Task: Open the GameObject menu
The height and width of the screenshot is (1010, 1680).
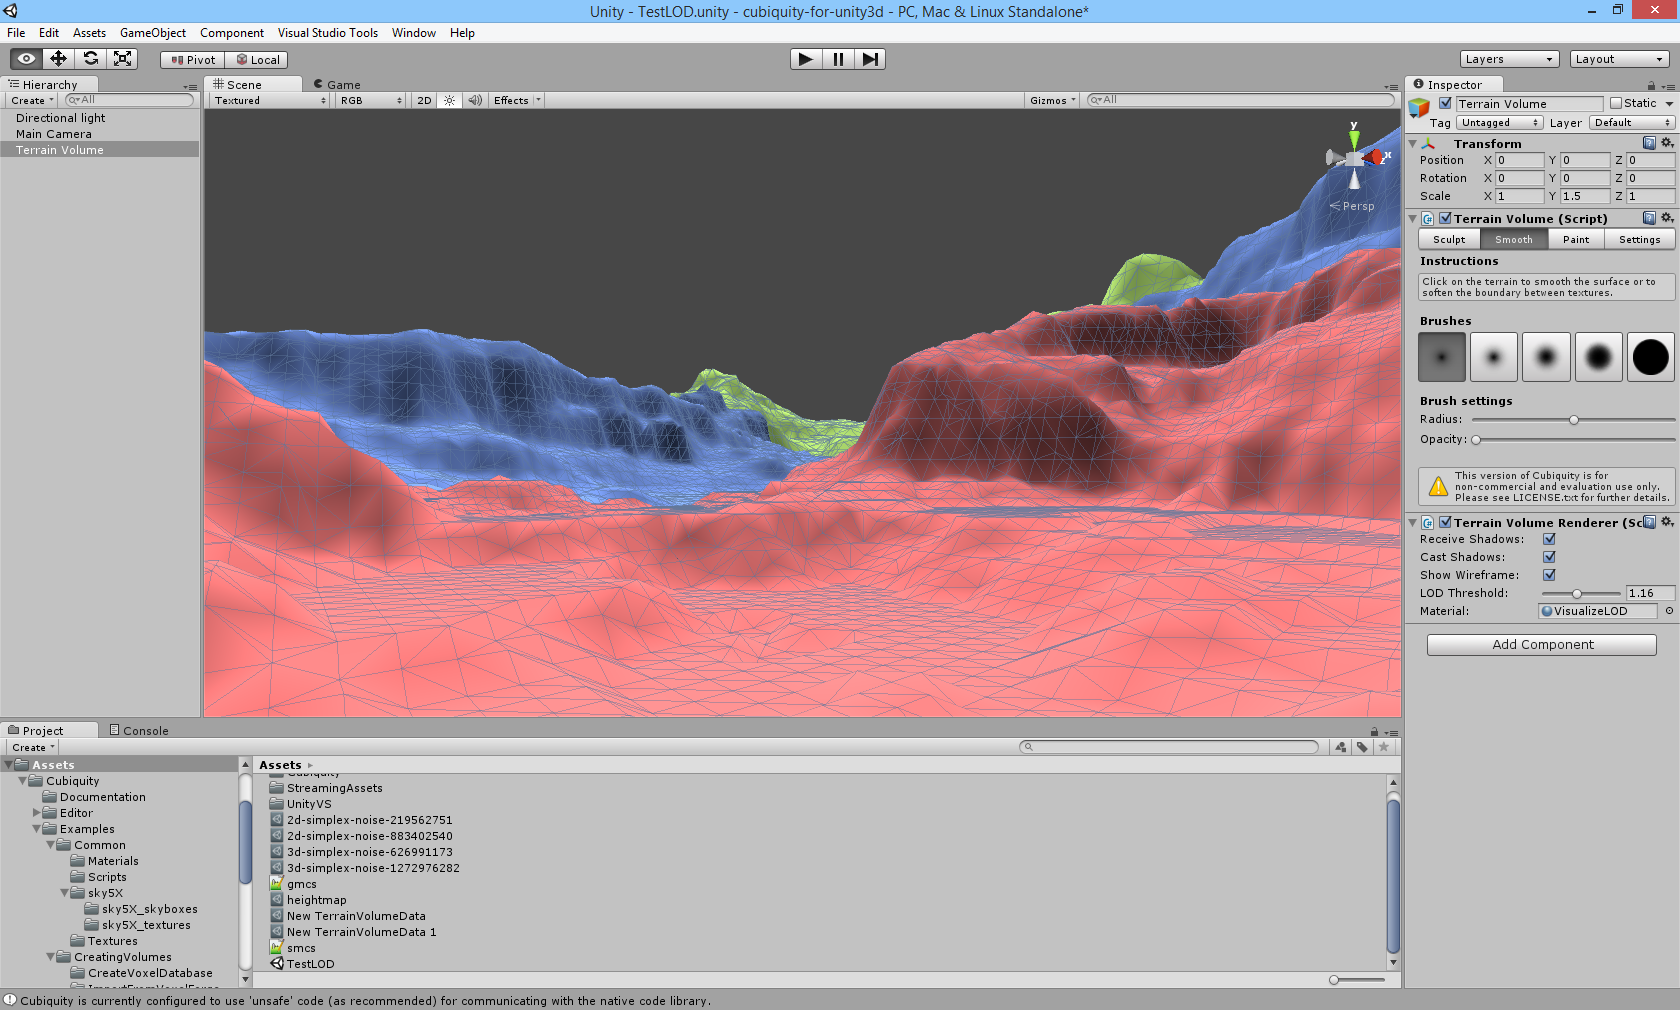Action: tap(153, 33)
